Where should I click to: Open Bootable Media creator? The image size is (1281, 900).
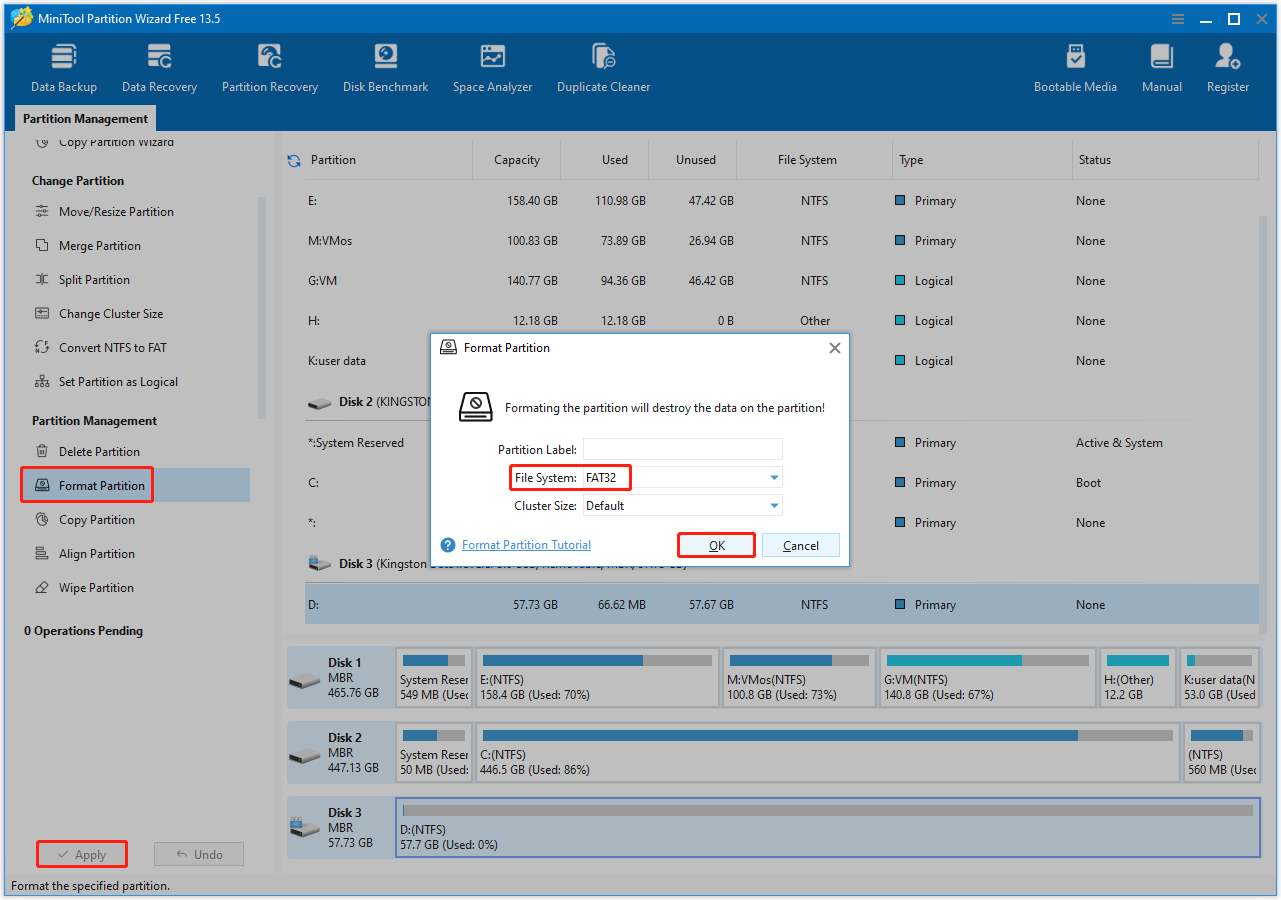pyautogui.click(x=1075, y=66)
